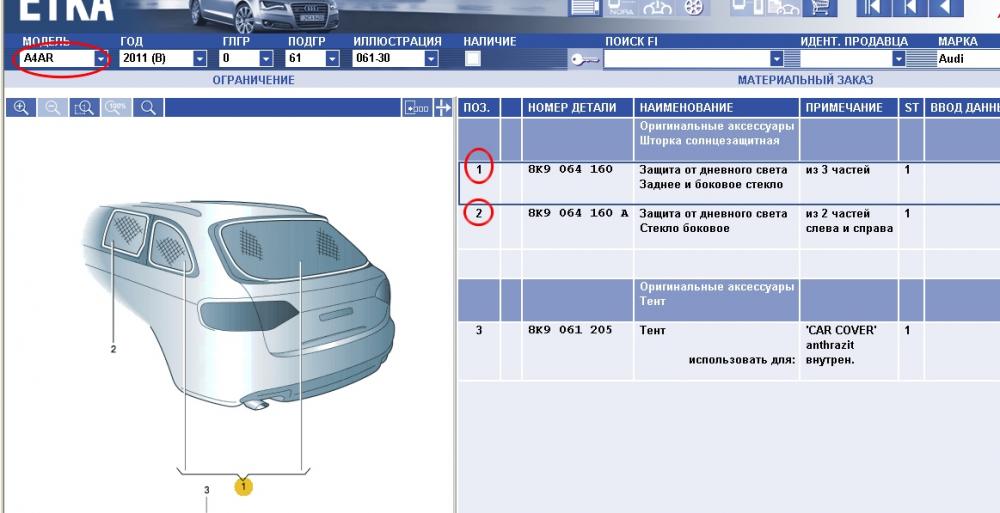Click the key icon beside ПОИСК FI
This screenshot has height=513, width=1000.
point(584,59)
